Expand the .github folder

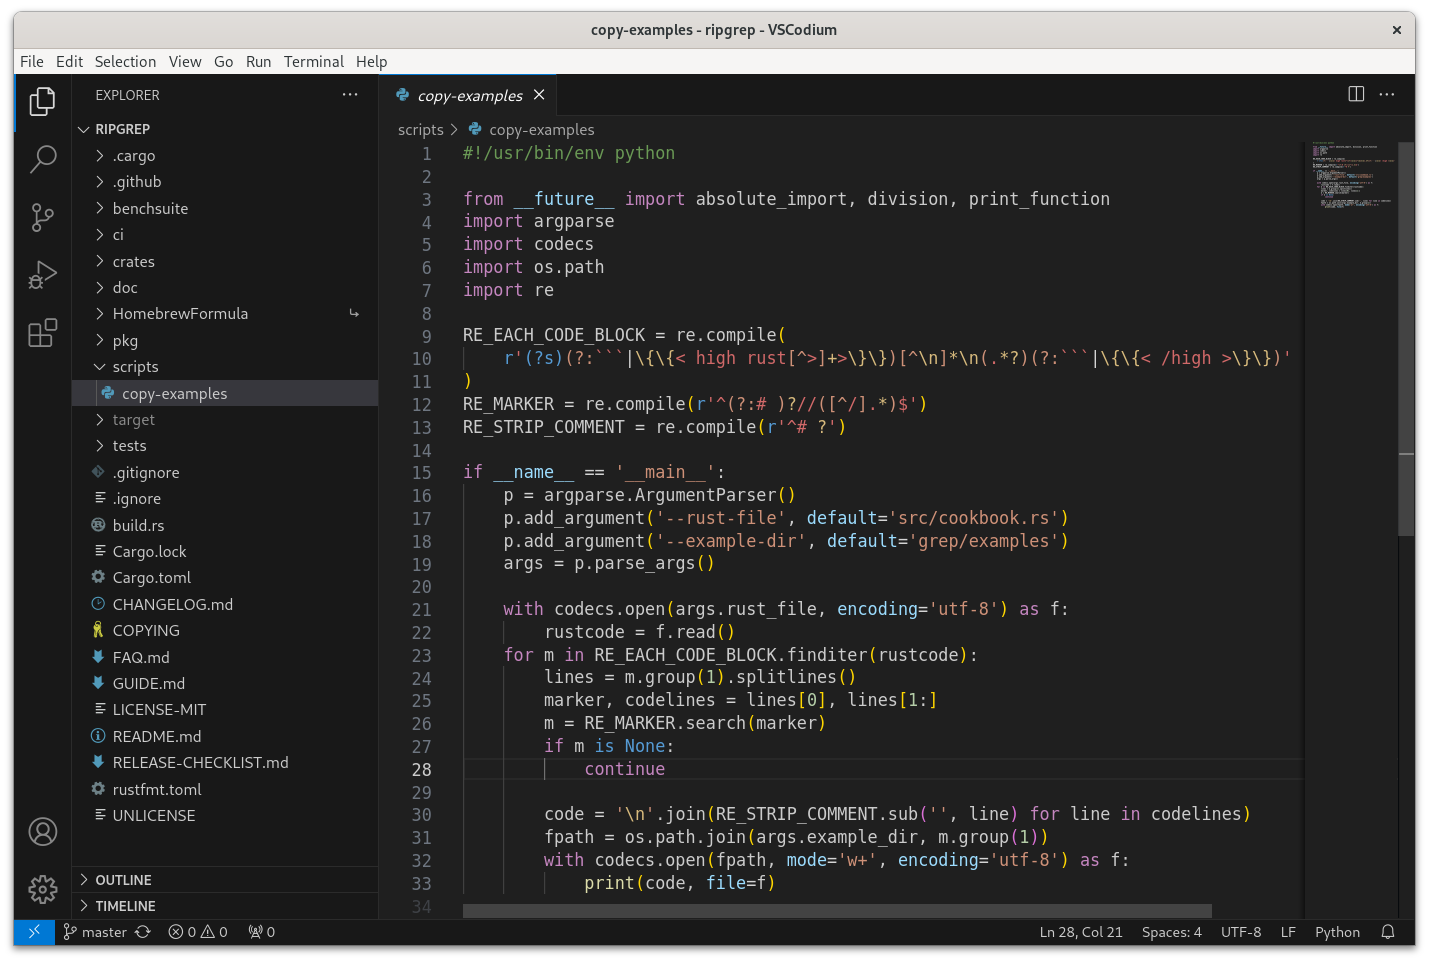225,182
